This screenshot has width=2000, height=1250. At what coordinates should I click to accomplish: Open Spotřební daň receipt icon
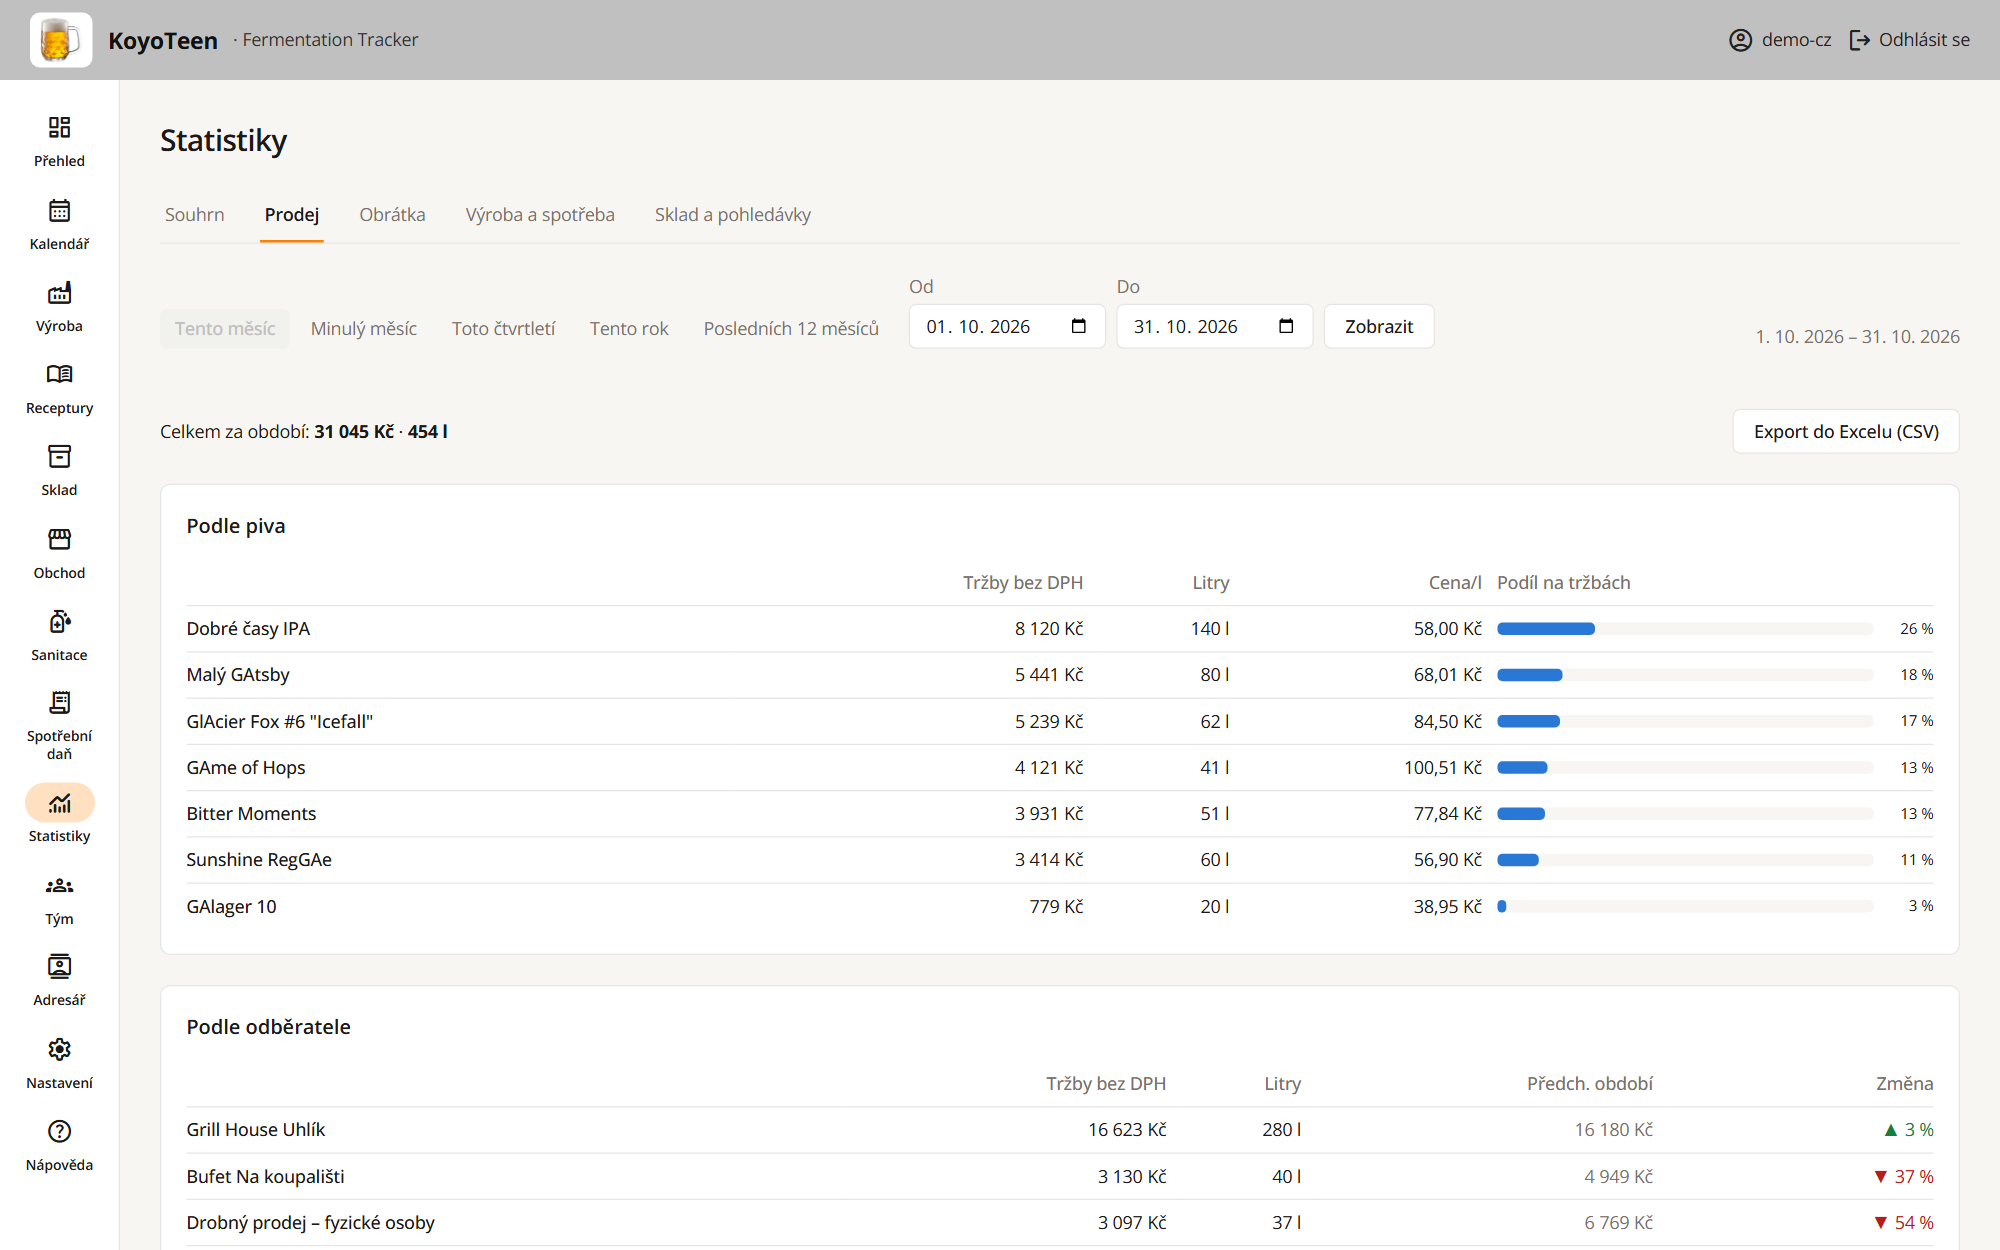pyautogui.click(x=59, y=702)
